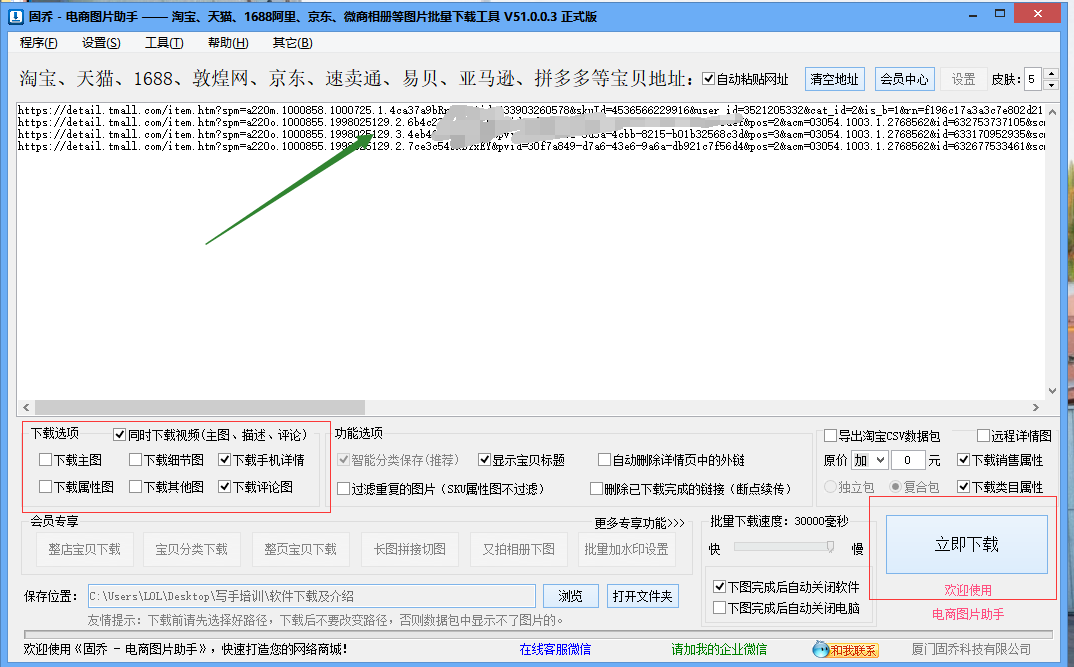Enable 导出淘宝CSV数据包 checkbox
The image size is (1074, 667).
pyautogui.click(x=830, y=435)
